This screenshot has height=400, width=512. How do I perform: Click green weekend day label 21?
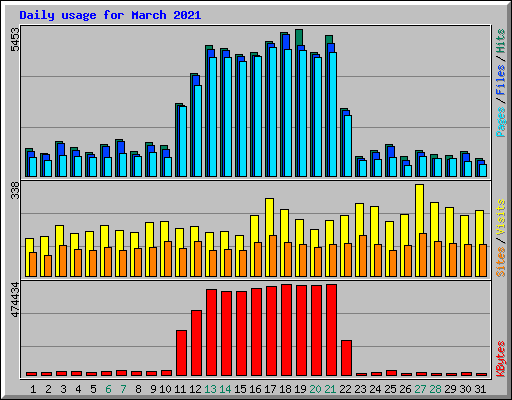coord(330,389)
